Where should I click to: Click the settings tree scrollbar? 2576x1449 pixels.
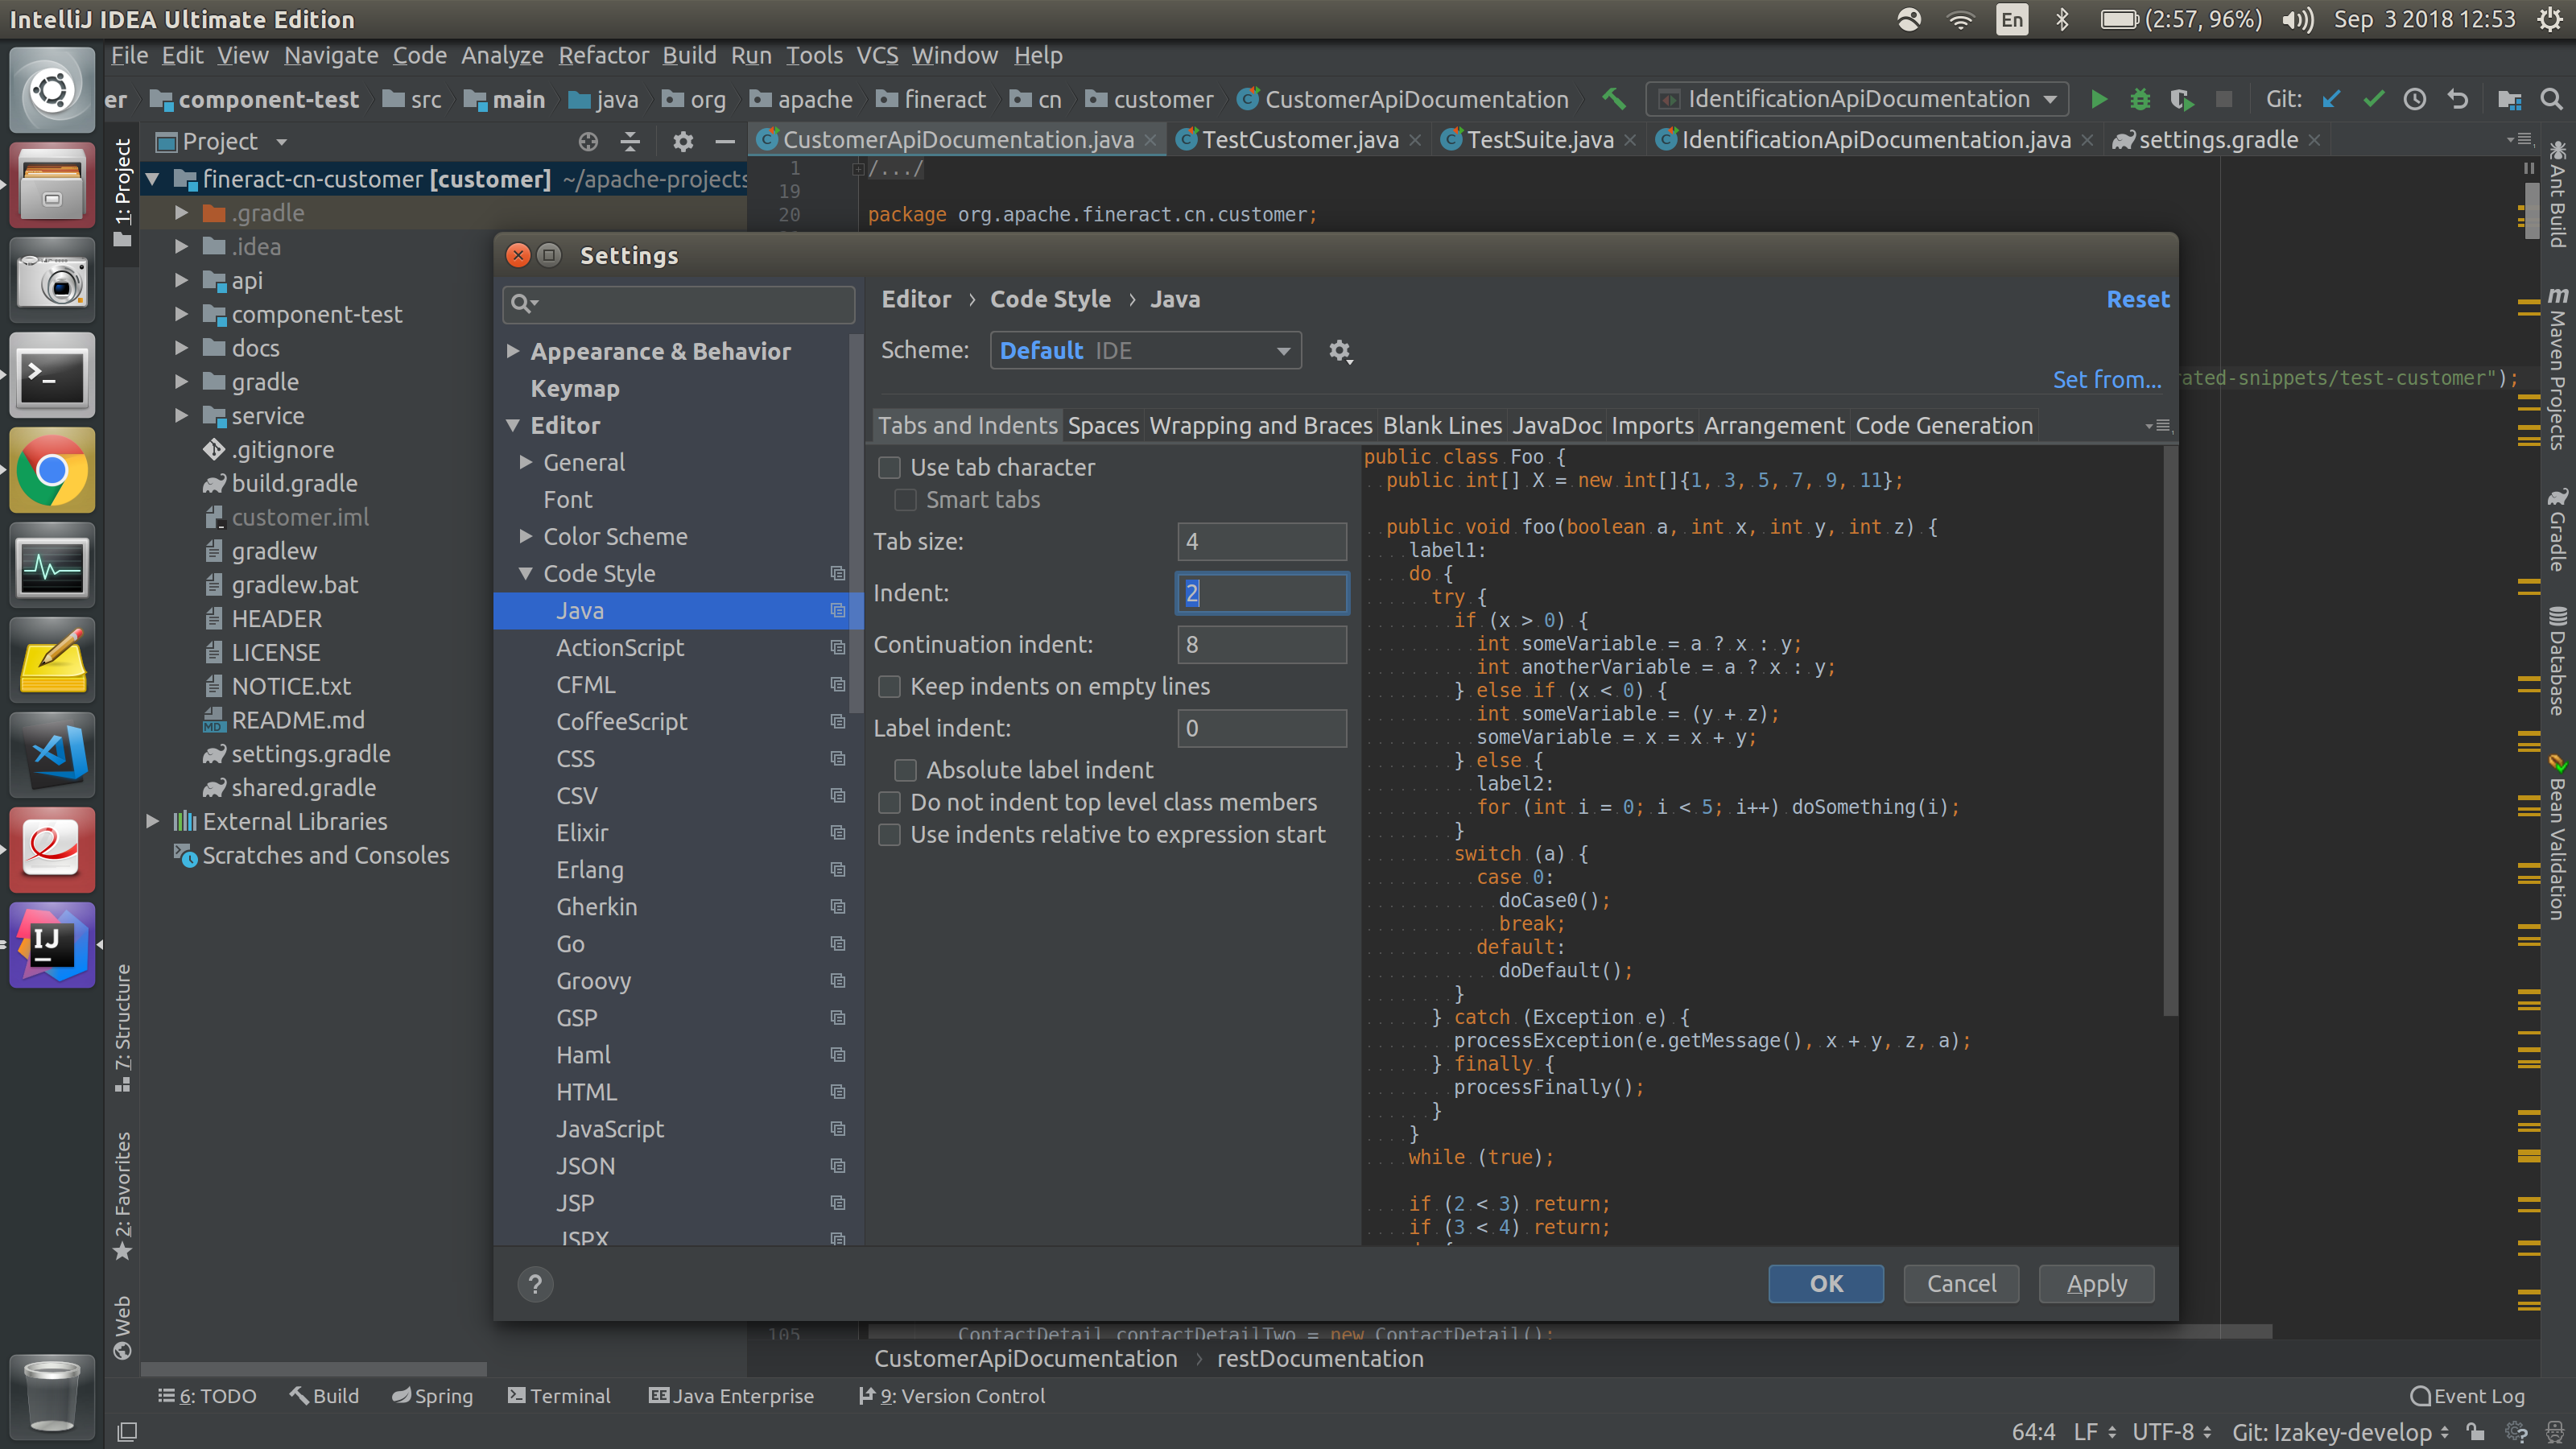click(x=856, y=524)
